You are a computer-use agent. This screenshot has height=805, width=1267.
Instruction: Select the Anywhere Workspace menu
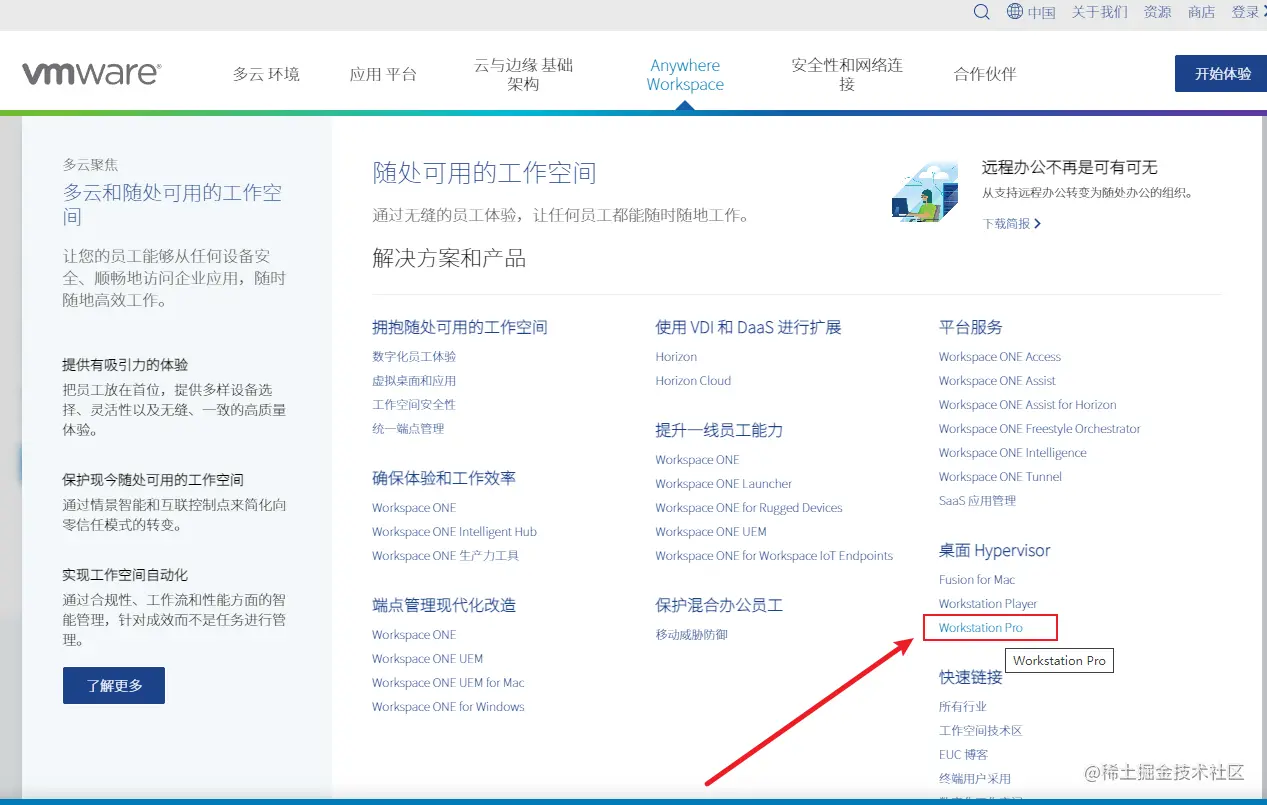685,75
